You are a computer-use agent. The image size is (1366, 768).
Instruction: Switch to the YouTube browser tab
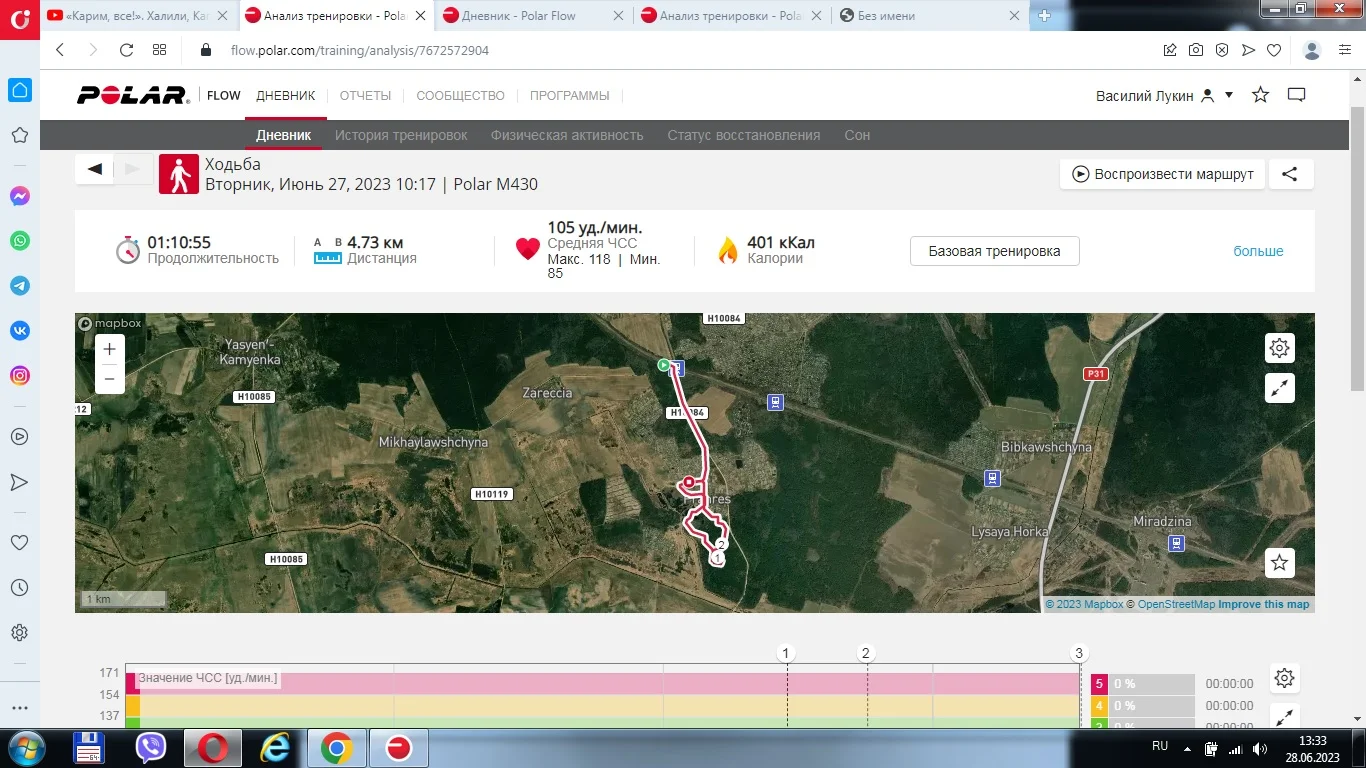coord(137,16)
